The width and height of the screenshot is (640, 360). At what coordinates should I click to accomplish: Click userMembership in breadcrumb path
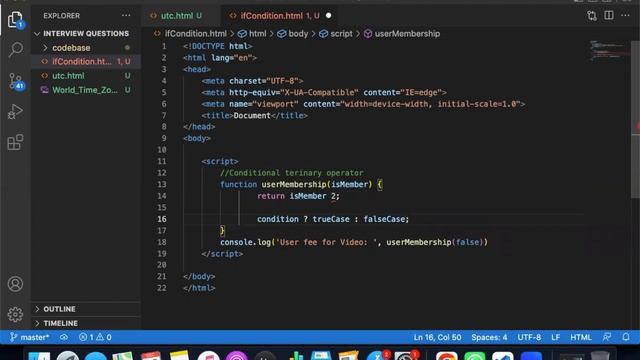pos(407,34)
